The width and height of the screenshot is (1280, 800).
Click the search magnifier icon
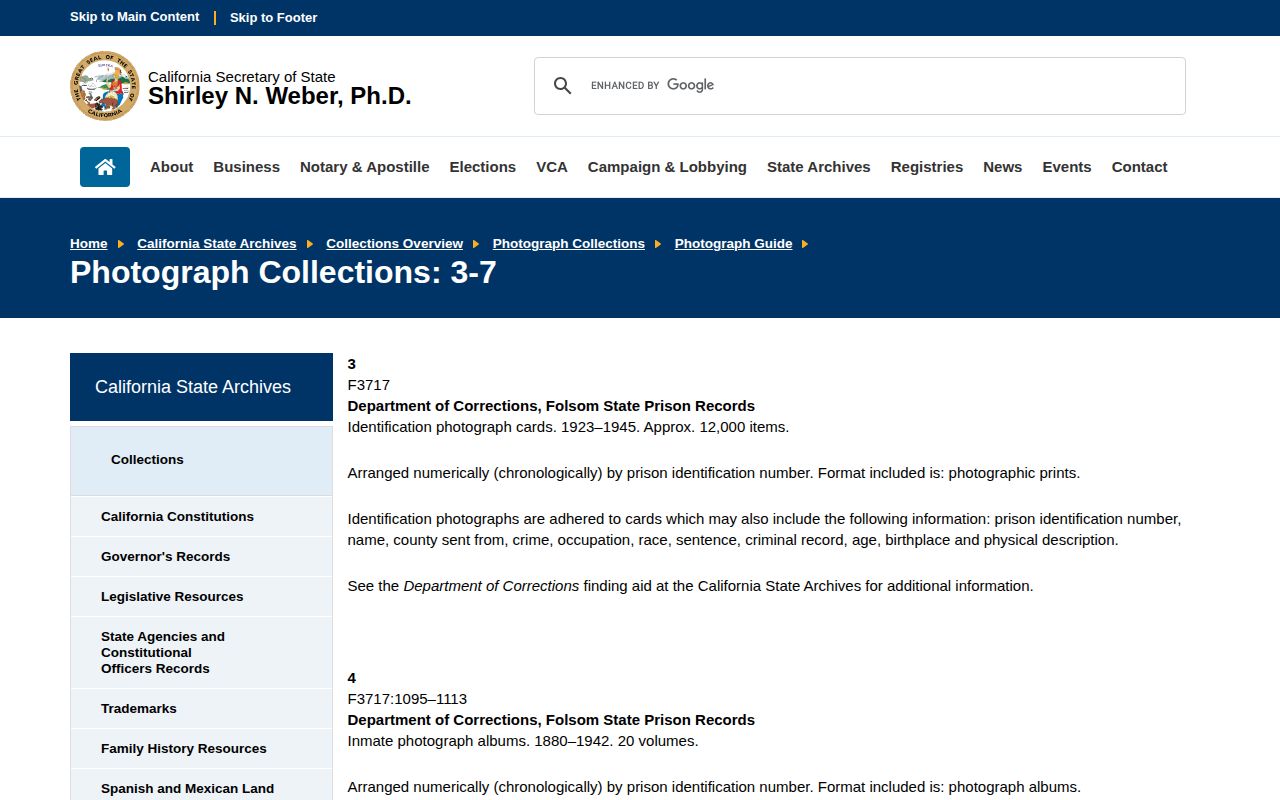[562, 86]
